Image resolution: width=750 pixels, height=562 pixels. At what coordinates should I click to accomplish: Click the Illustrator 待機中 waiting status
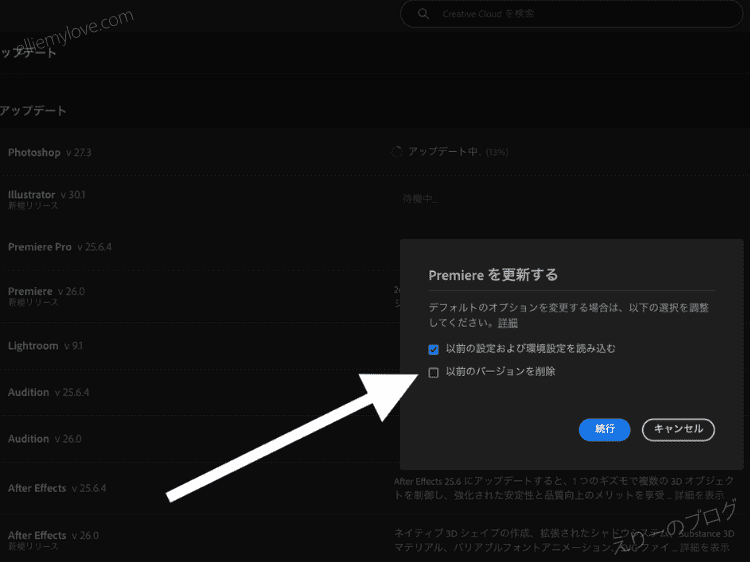[x=419, y=200]
